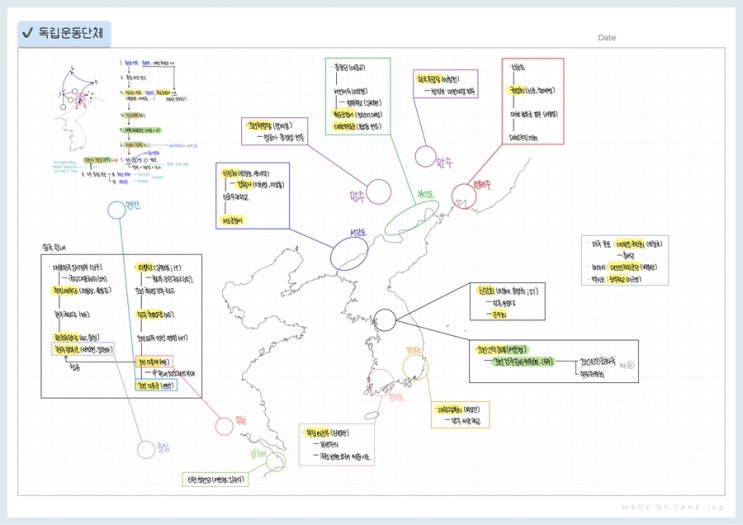Select the 옌안 label
Viewport: 743px width, 525px height.
[133, 206]
